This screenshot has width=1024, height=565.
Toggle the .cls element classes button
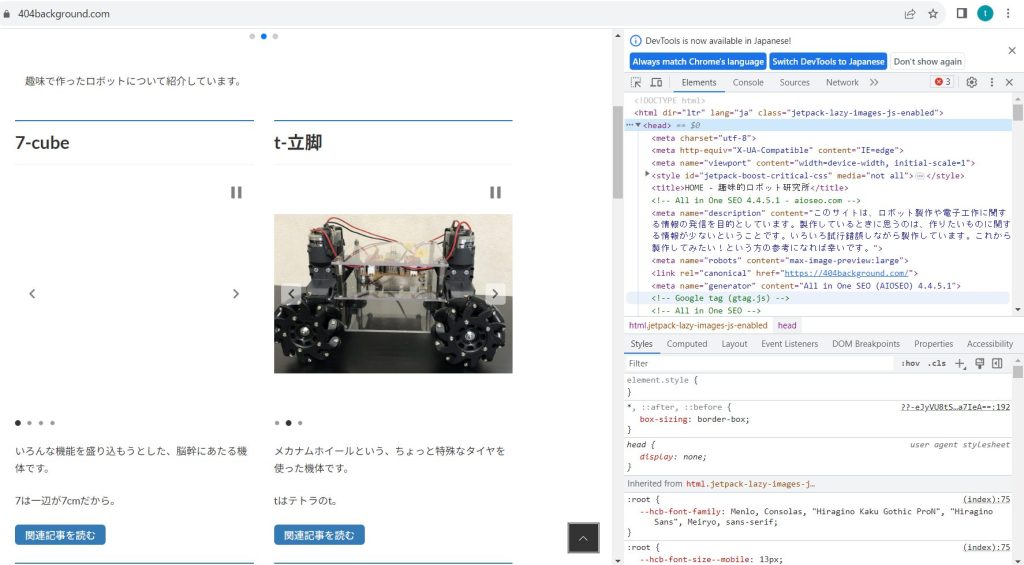pos(937,364)
